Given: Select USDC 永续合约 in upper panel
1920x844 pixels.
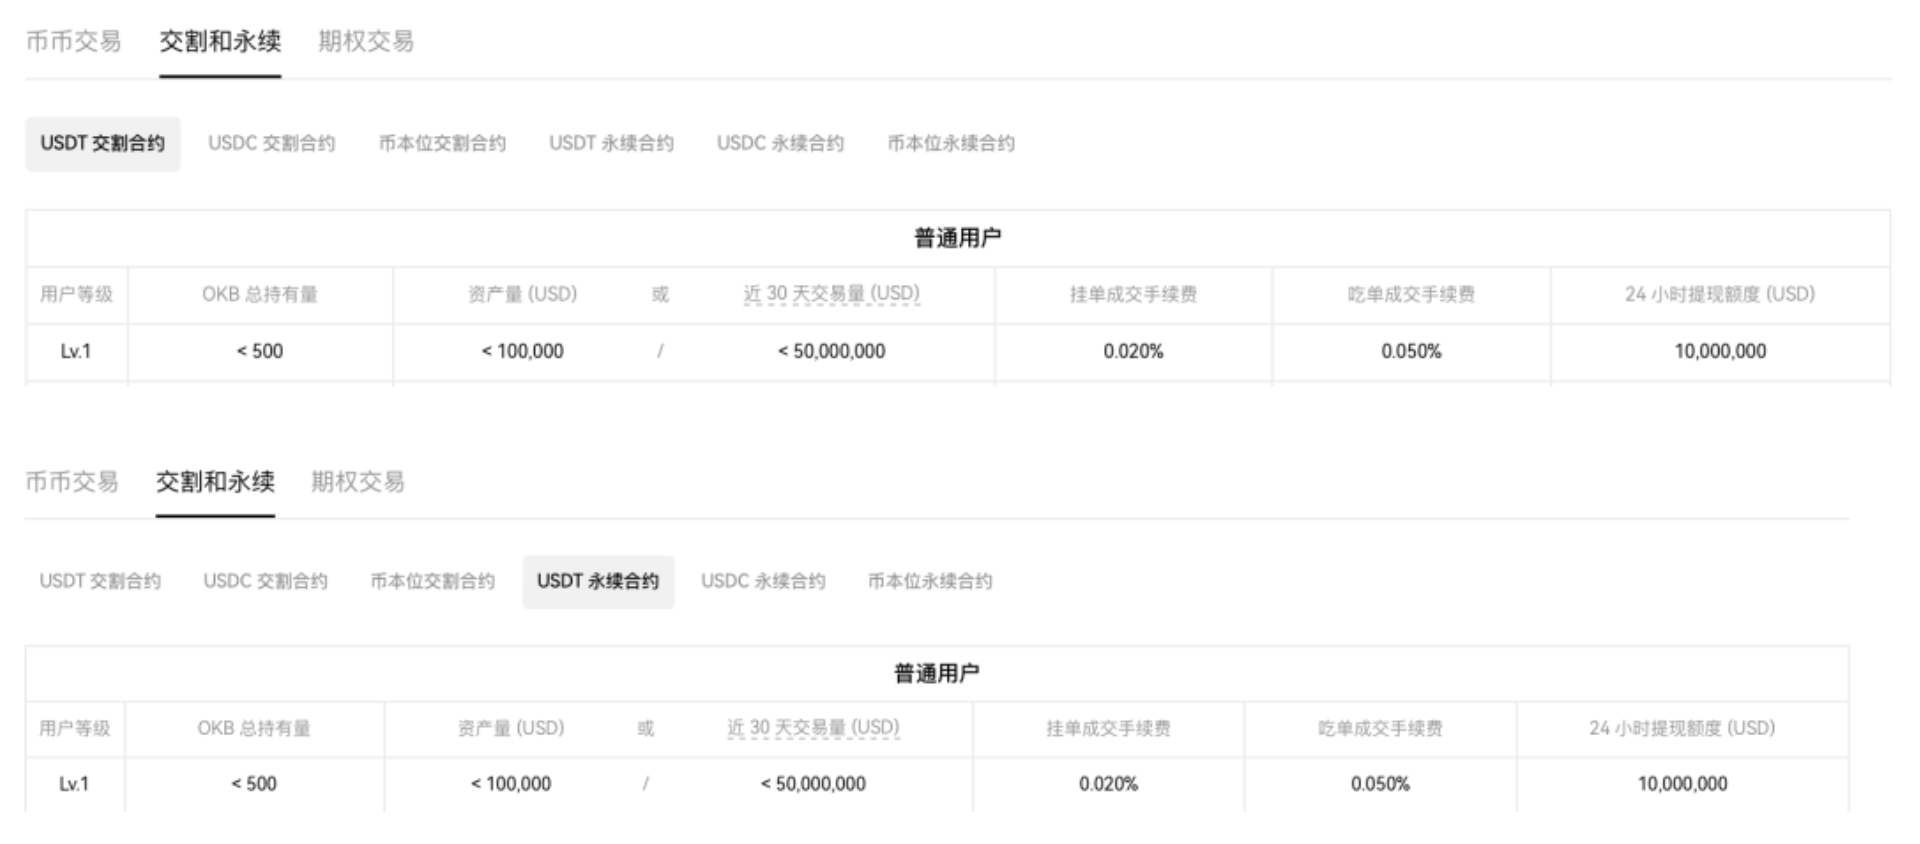Looking at the screenshot, I should pyautogui.click(x=780, y=143).
